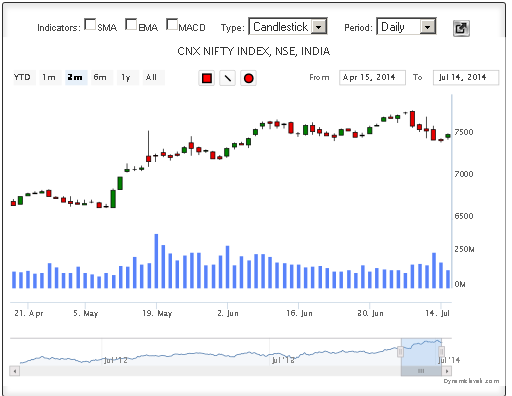512x396 pixels.
Task: Click the 19. May date label
Action: (x=157, y=313)
